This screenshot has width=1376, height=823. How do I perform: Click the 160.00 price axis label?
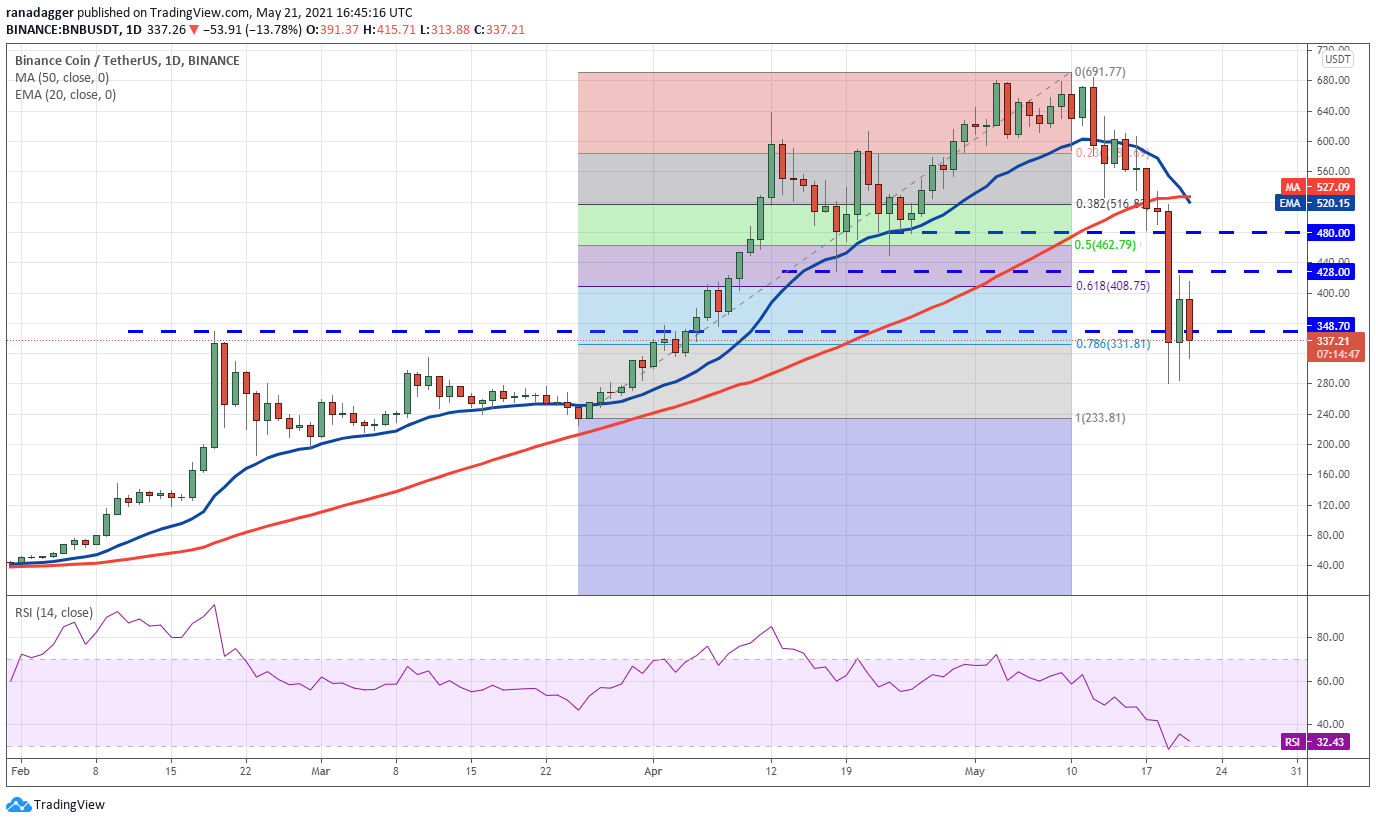tap(1335, 475)
